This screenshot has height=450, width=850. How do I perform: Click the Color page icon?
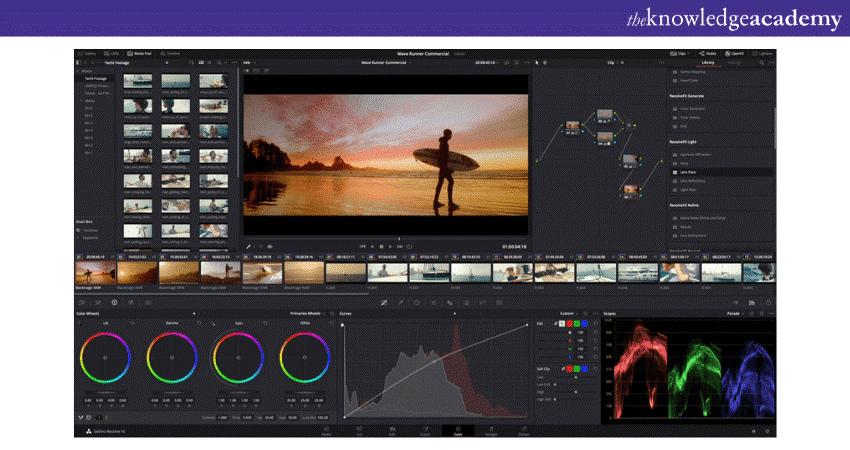tap(457, 433)
